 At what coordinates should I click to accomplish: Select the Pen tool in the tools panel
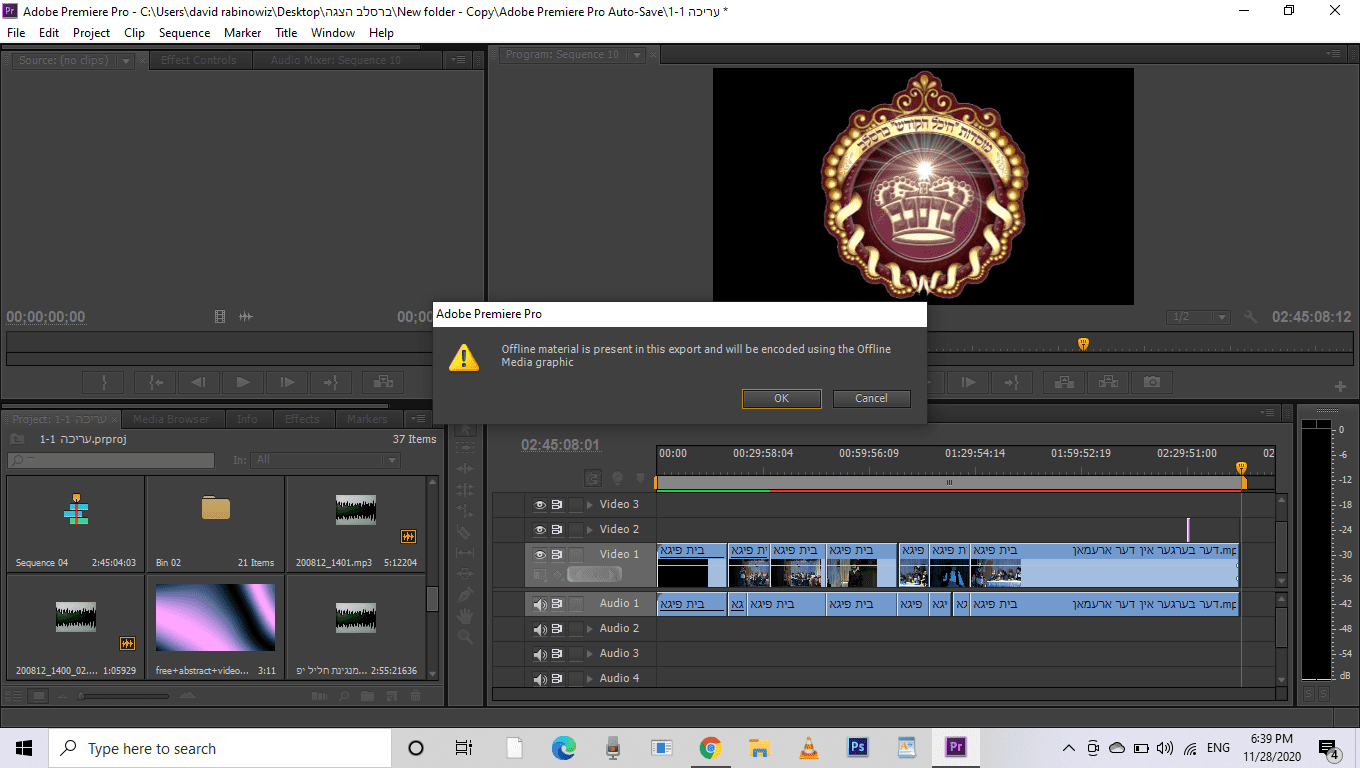point(464,594)
